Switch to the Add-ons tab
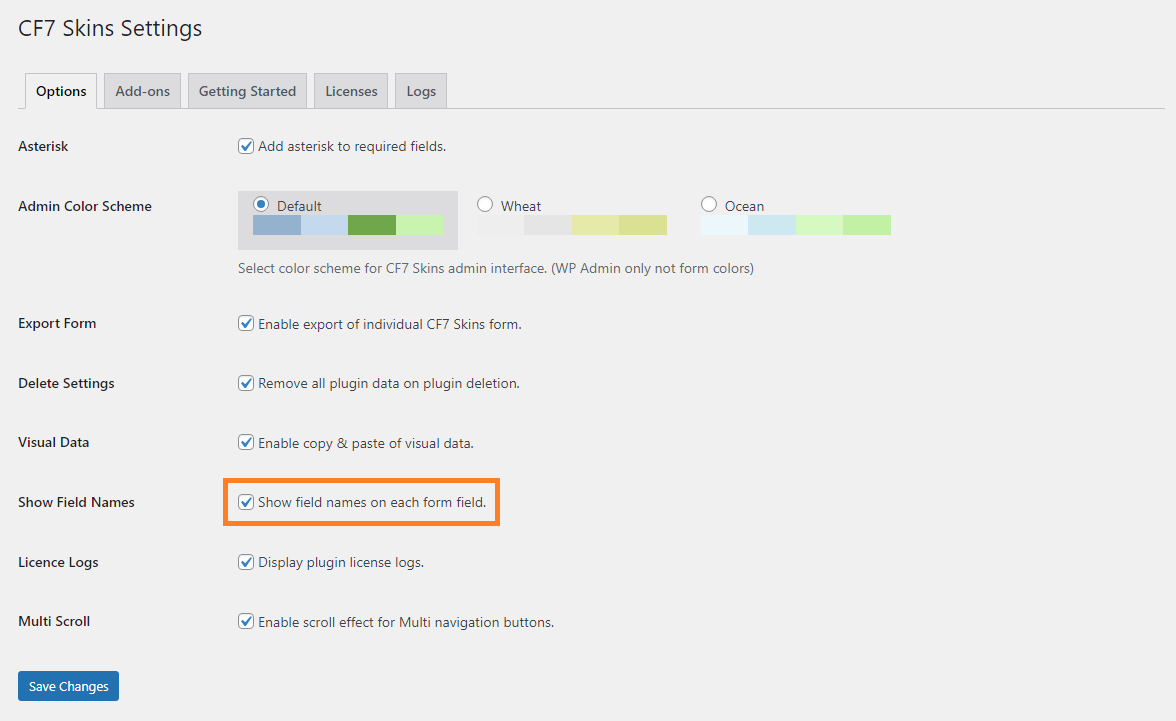The width and height of the screenshot is (1176, 721). [142, 91]
